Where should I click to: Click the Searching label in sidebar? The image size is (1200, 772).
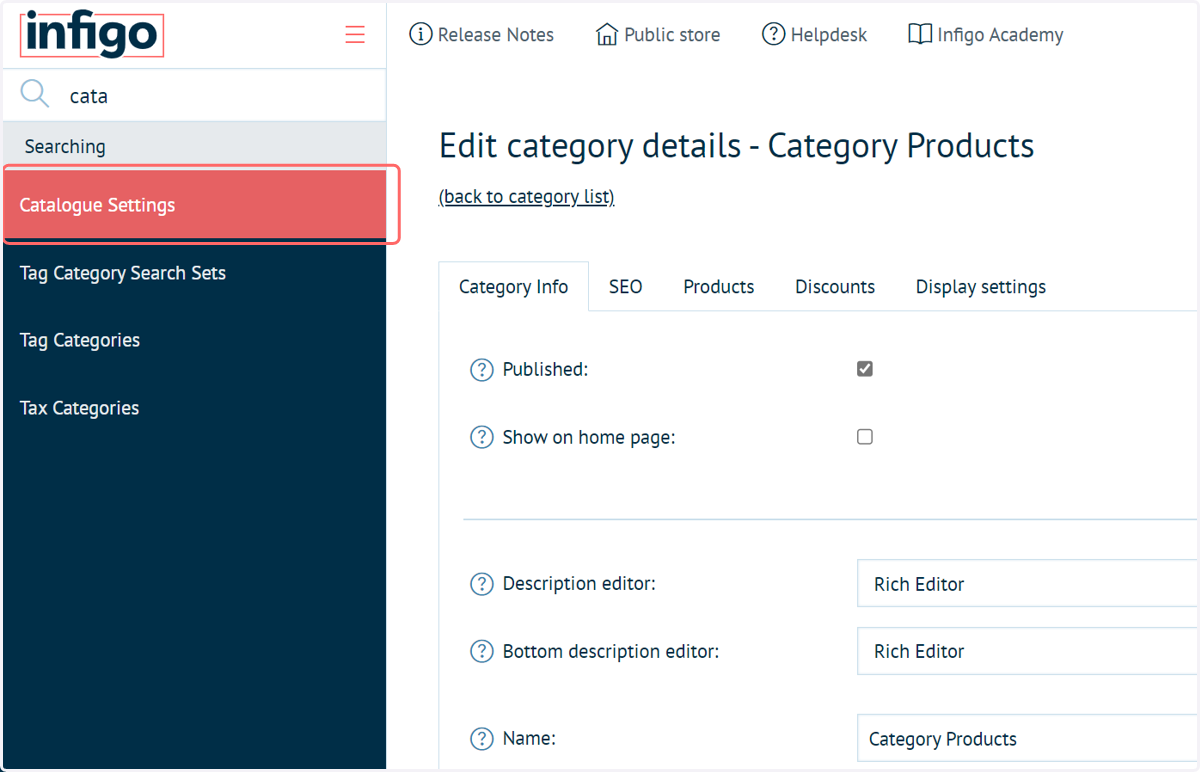pyautogui.click(x=65, y=147)
